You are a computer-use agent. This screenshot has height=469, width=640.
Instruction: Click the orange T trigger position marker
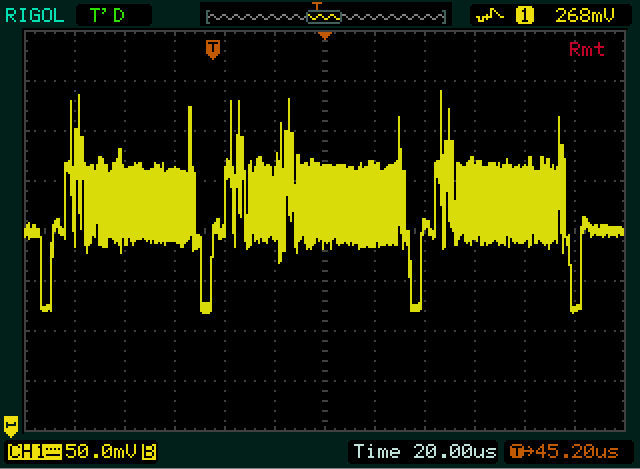point(211,48)
